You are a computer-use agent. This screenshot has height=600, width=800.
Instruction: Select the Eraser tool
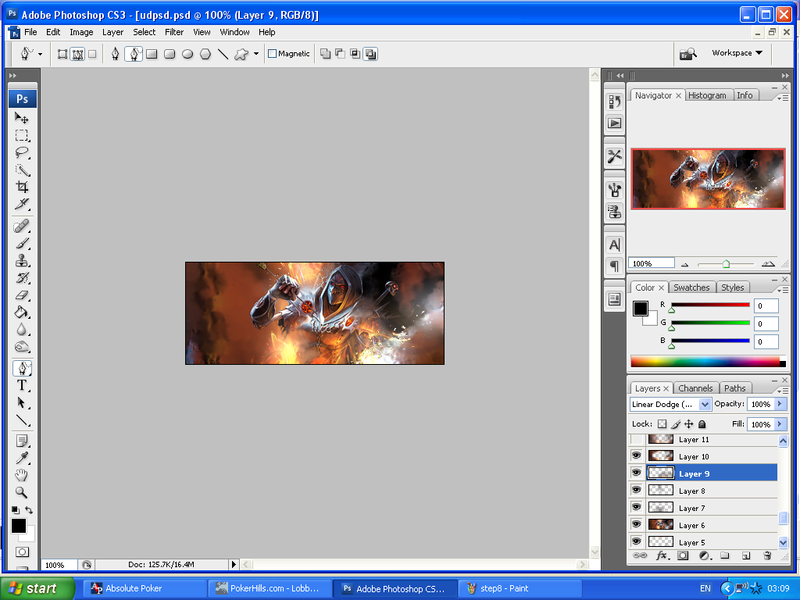(x=21, y=295)
